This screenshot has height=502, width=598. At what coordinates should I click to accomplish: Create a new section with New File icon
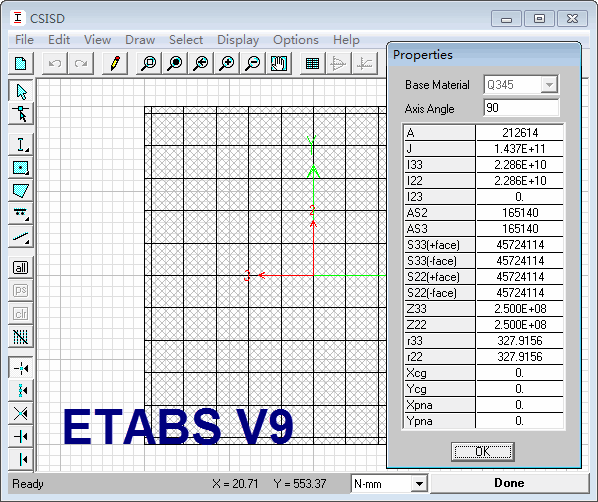[21, 63]
